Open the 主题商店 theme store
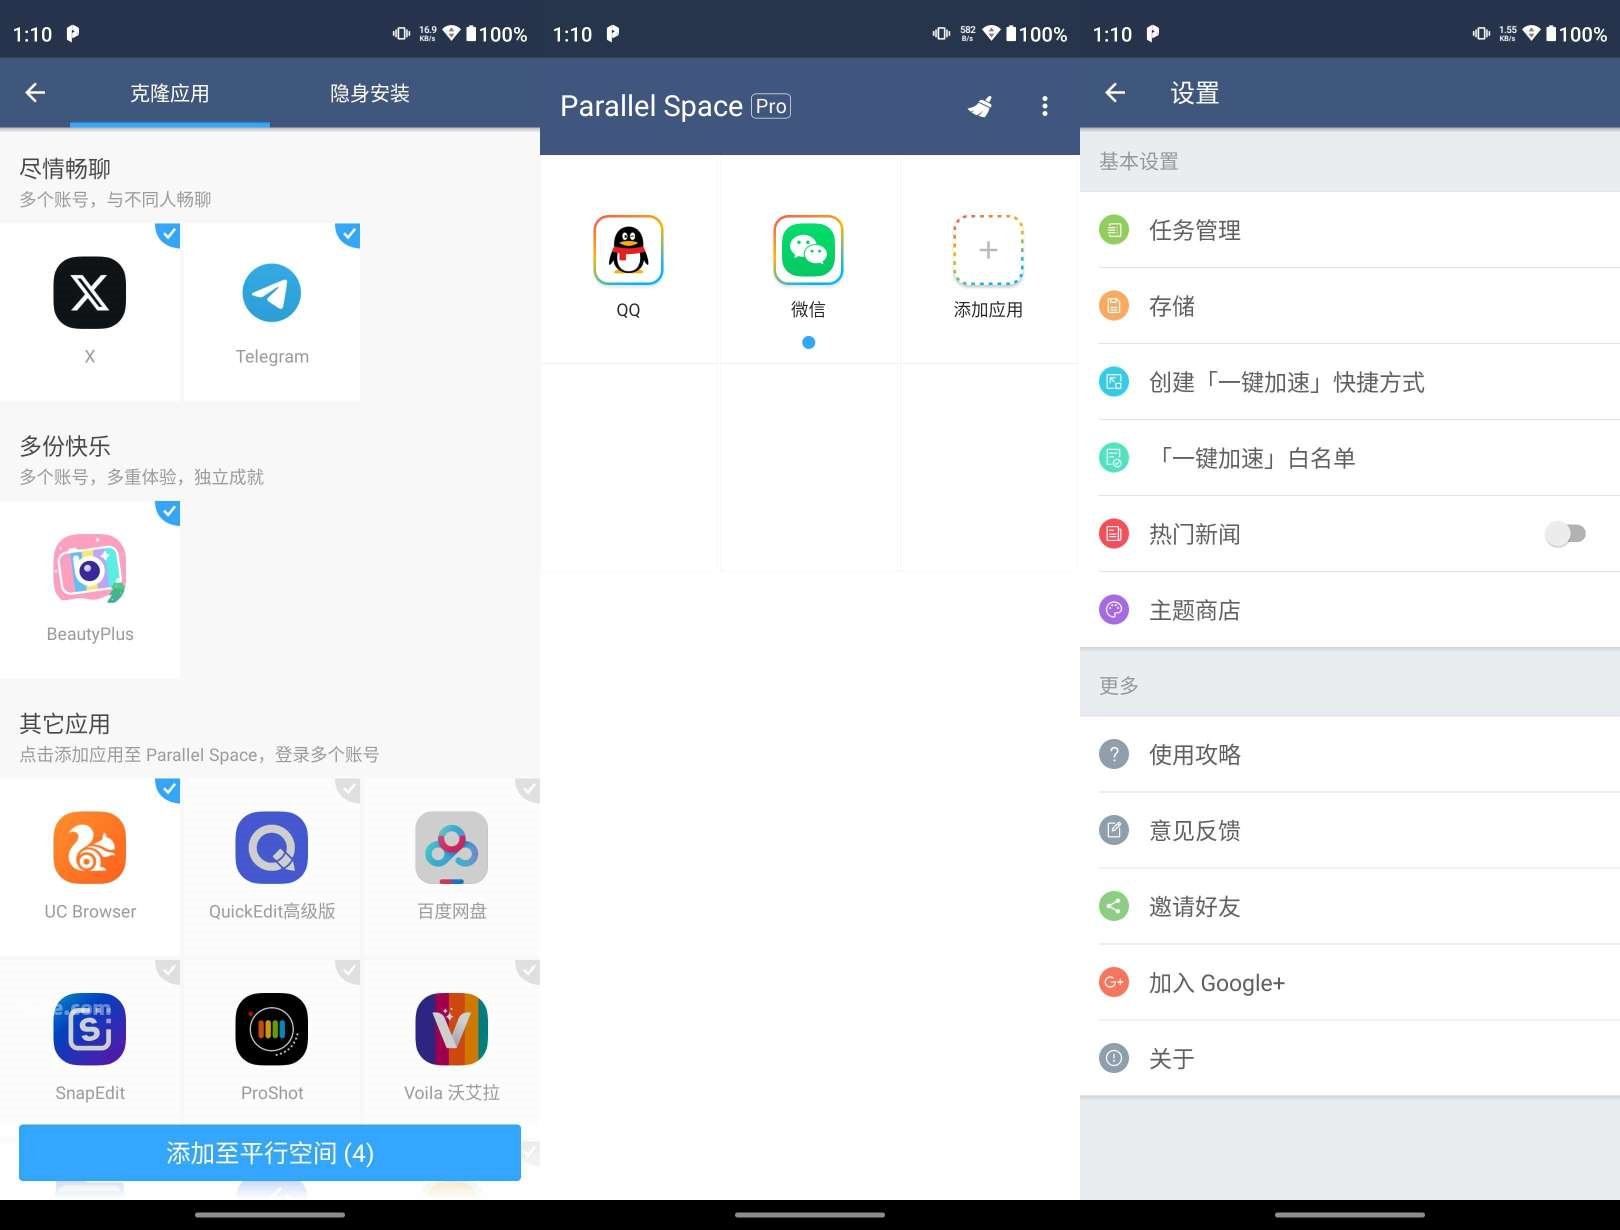 [x=1196, y=609]
